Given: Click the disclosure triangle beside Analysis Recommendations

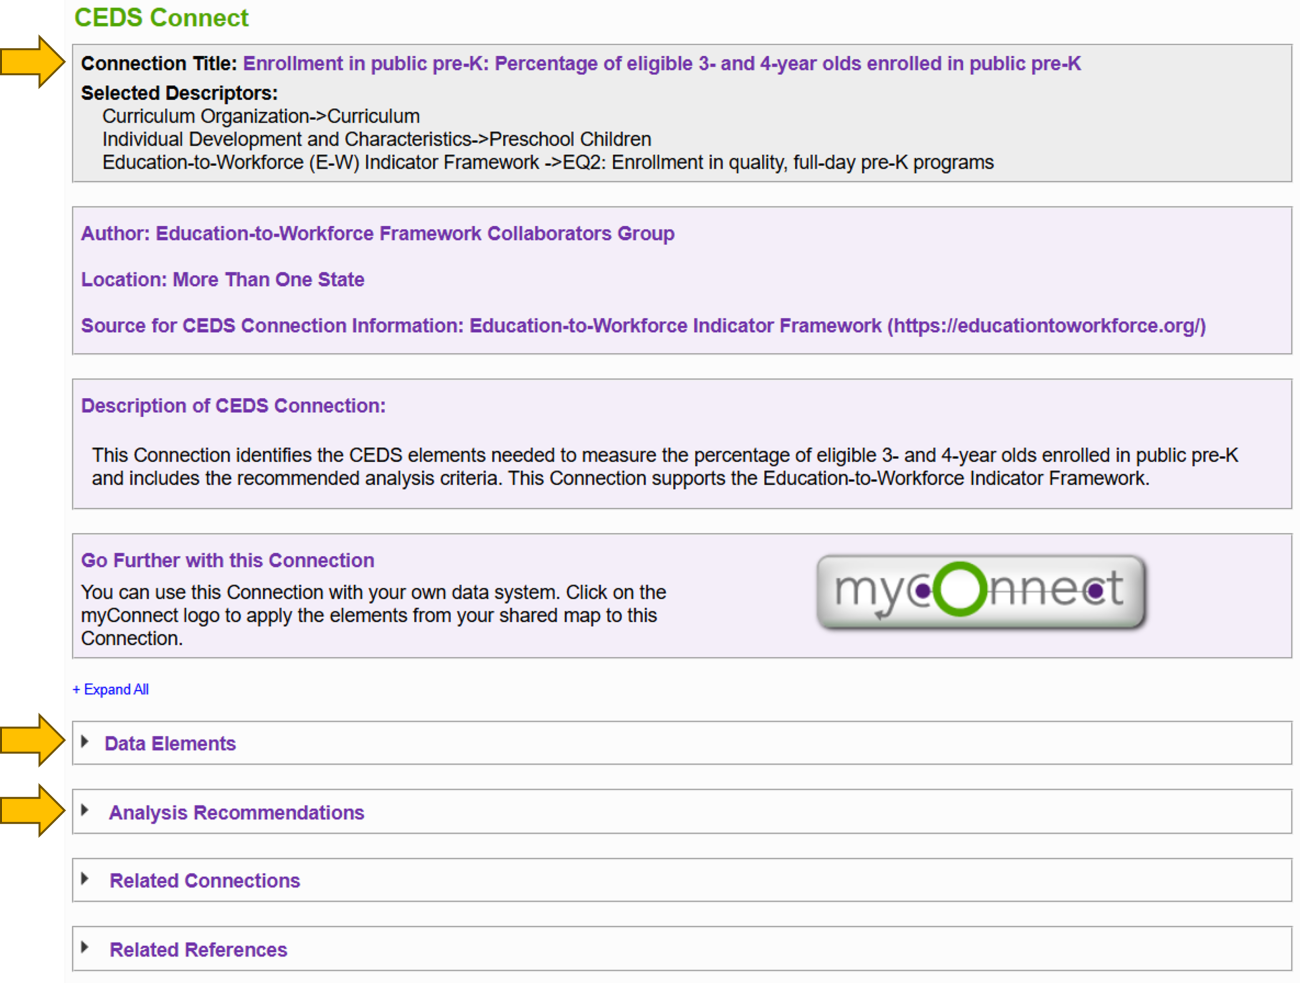Looking at the screenshot, I should pyautogui.click(x=85, y=812).
